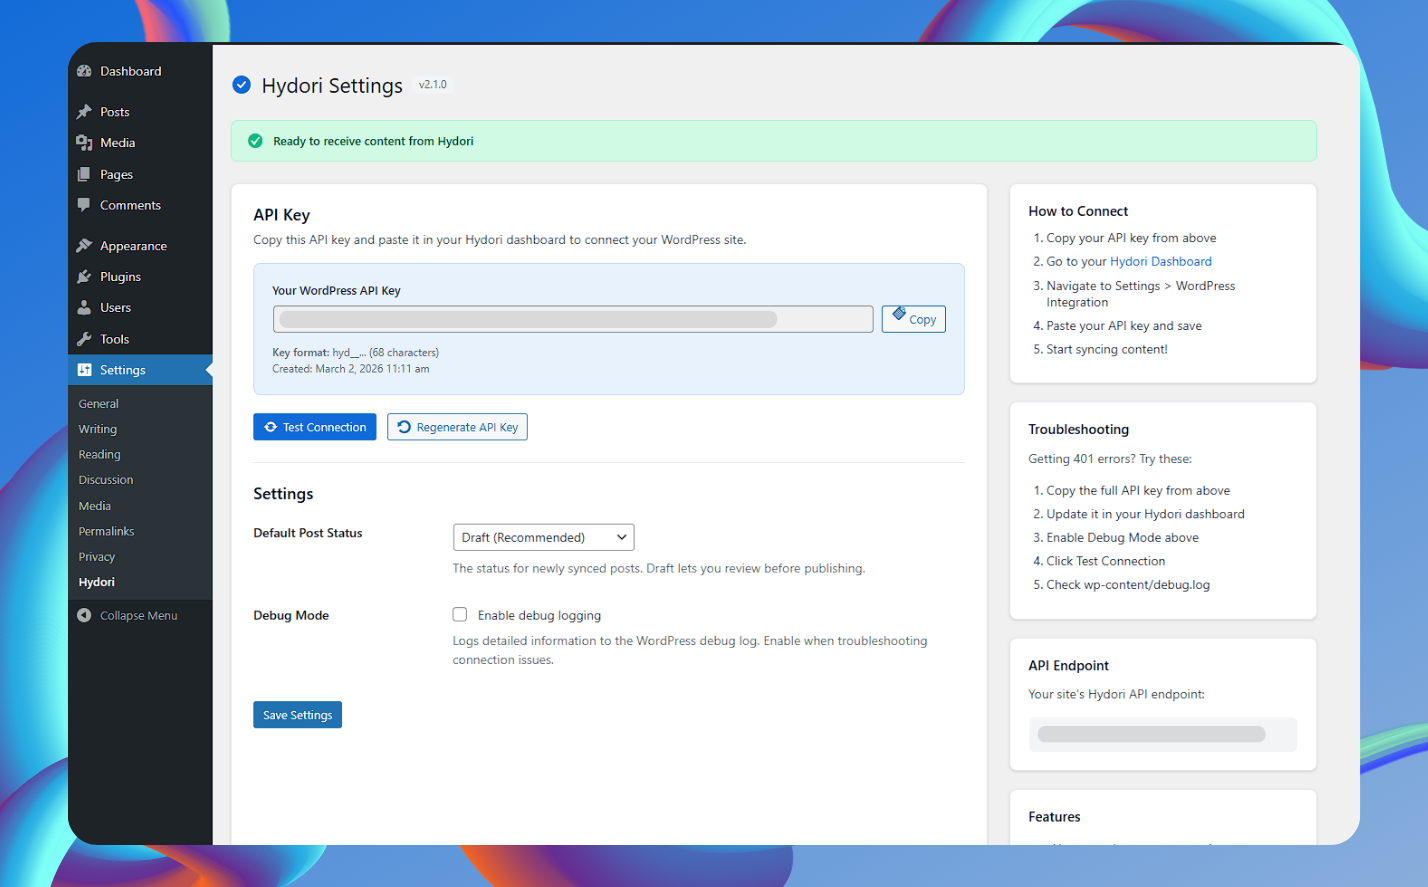Open Privacy settings submenu
This screenshot has width=1428, height=887.
pyautogui.click(x=97, y=557)
